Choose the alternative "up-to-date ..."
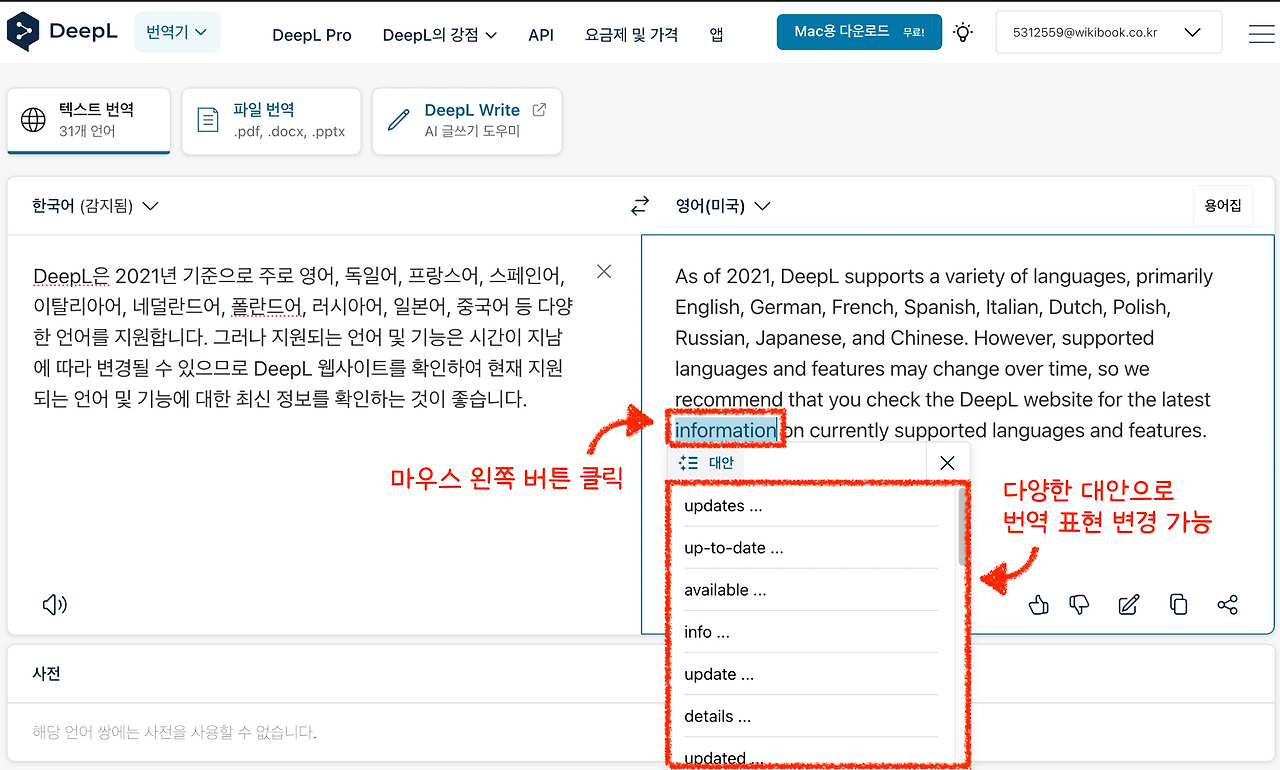This screenshot has width=1280, height=770. 811,548
